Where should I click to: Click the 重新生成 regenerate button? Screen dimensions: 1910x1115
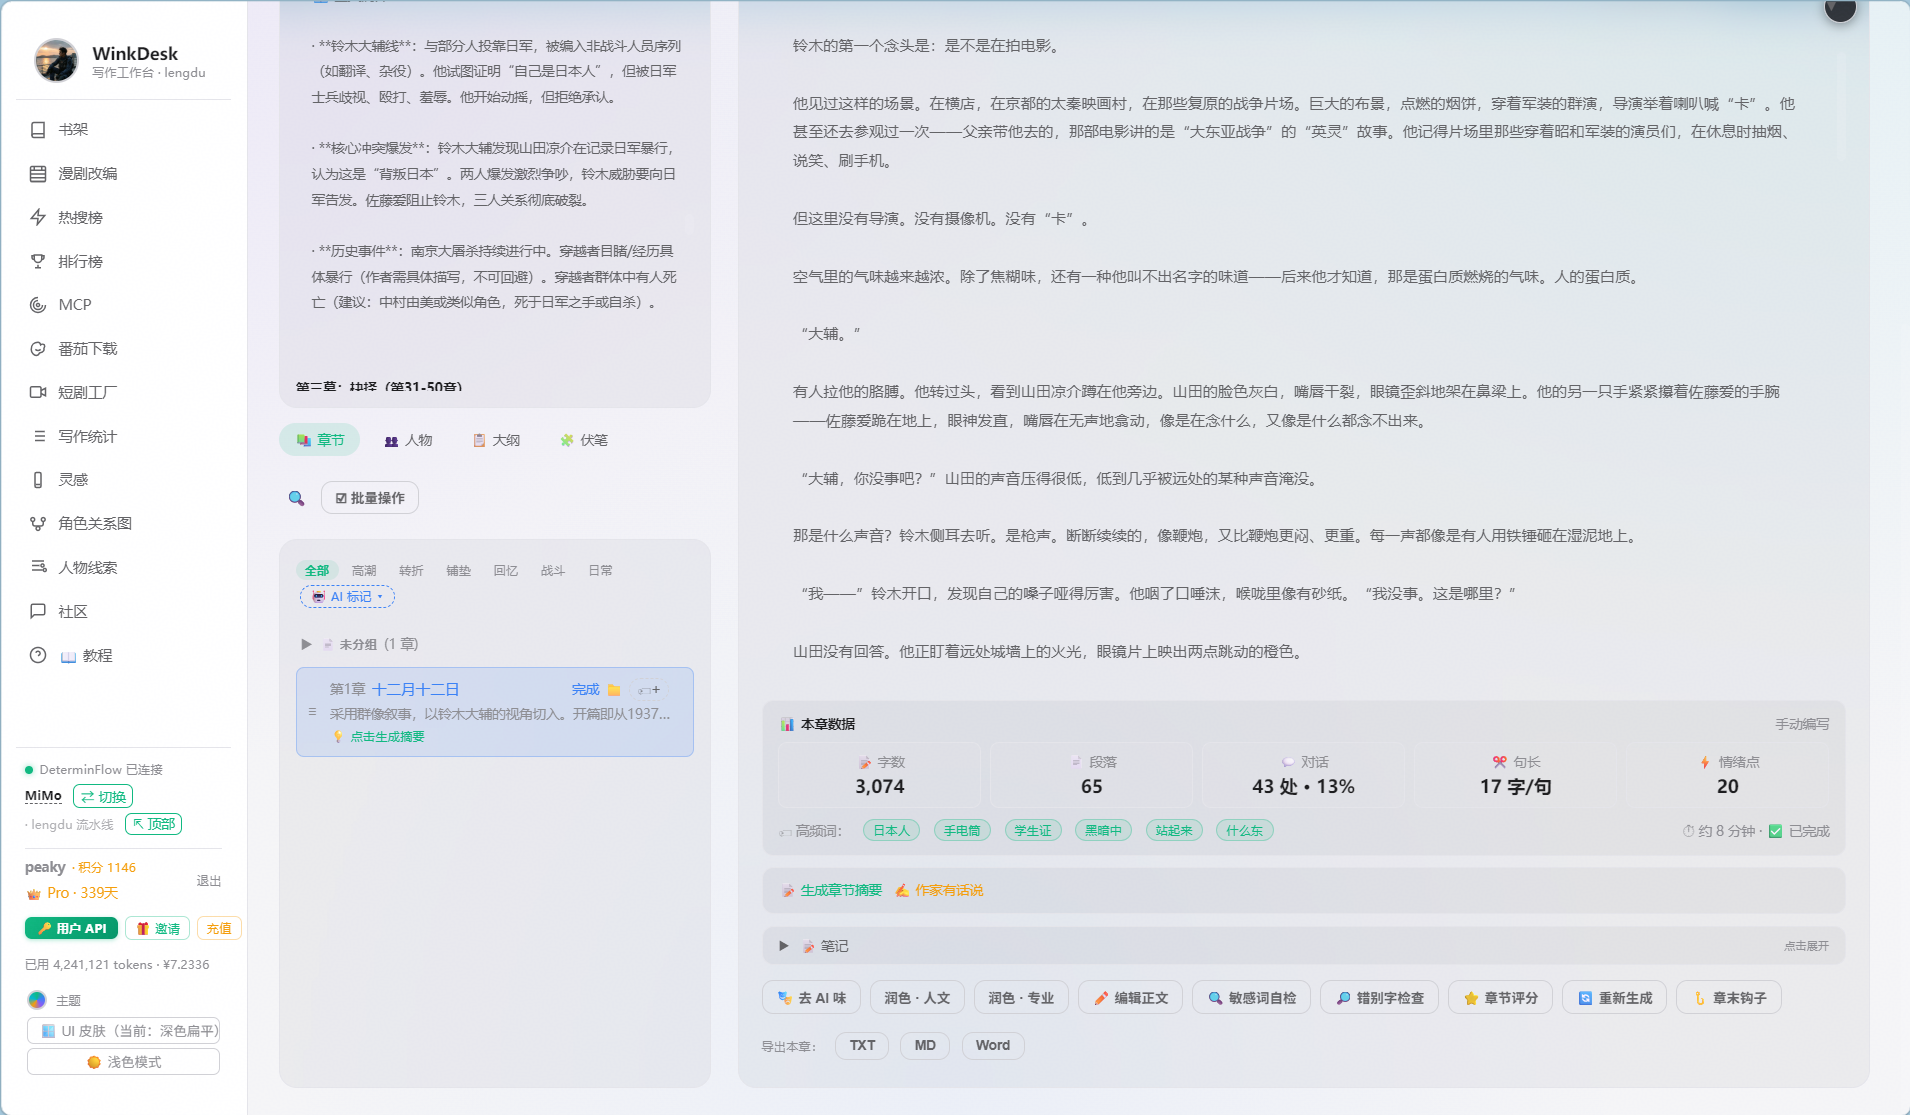coord(1615,998)
